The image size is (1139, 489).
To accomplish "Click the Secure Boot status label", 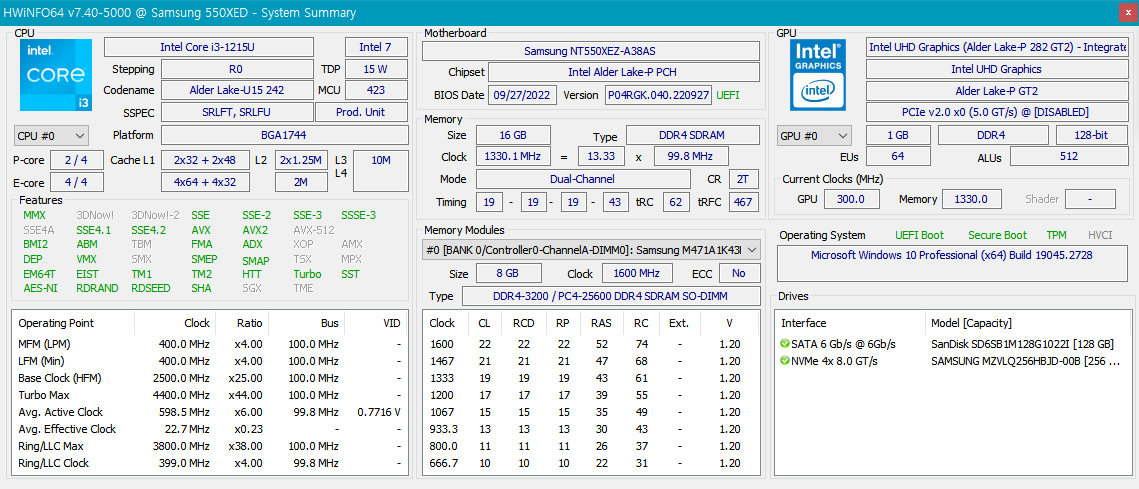I will coord(997,235).
